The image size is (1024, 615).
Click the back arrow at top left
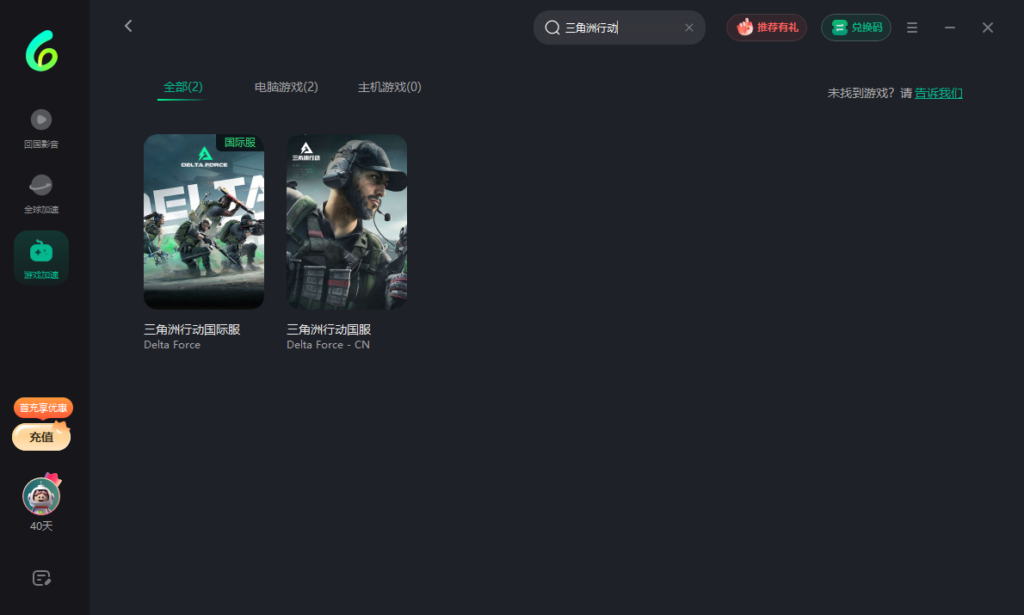coord(128,26)
